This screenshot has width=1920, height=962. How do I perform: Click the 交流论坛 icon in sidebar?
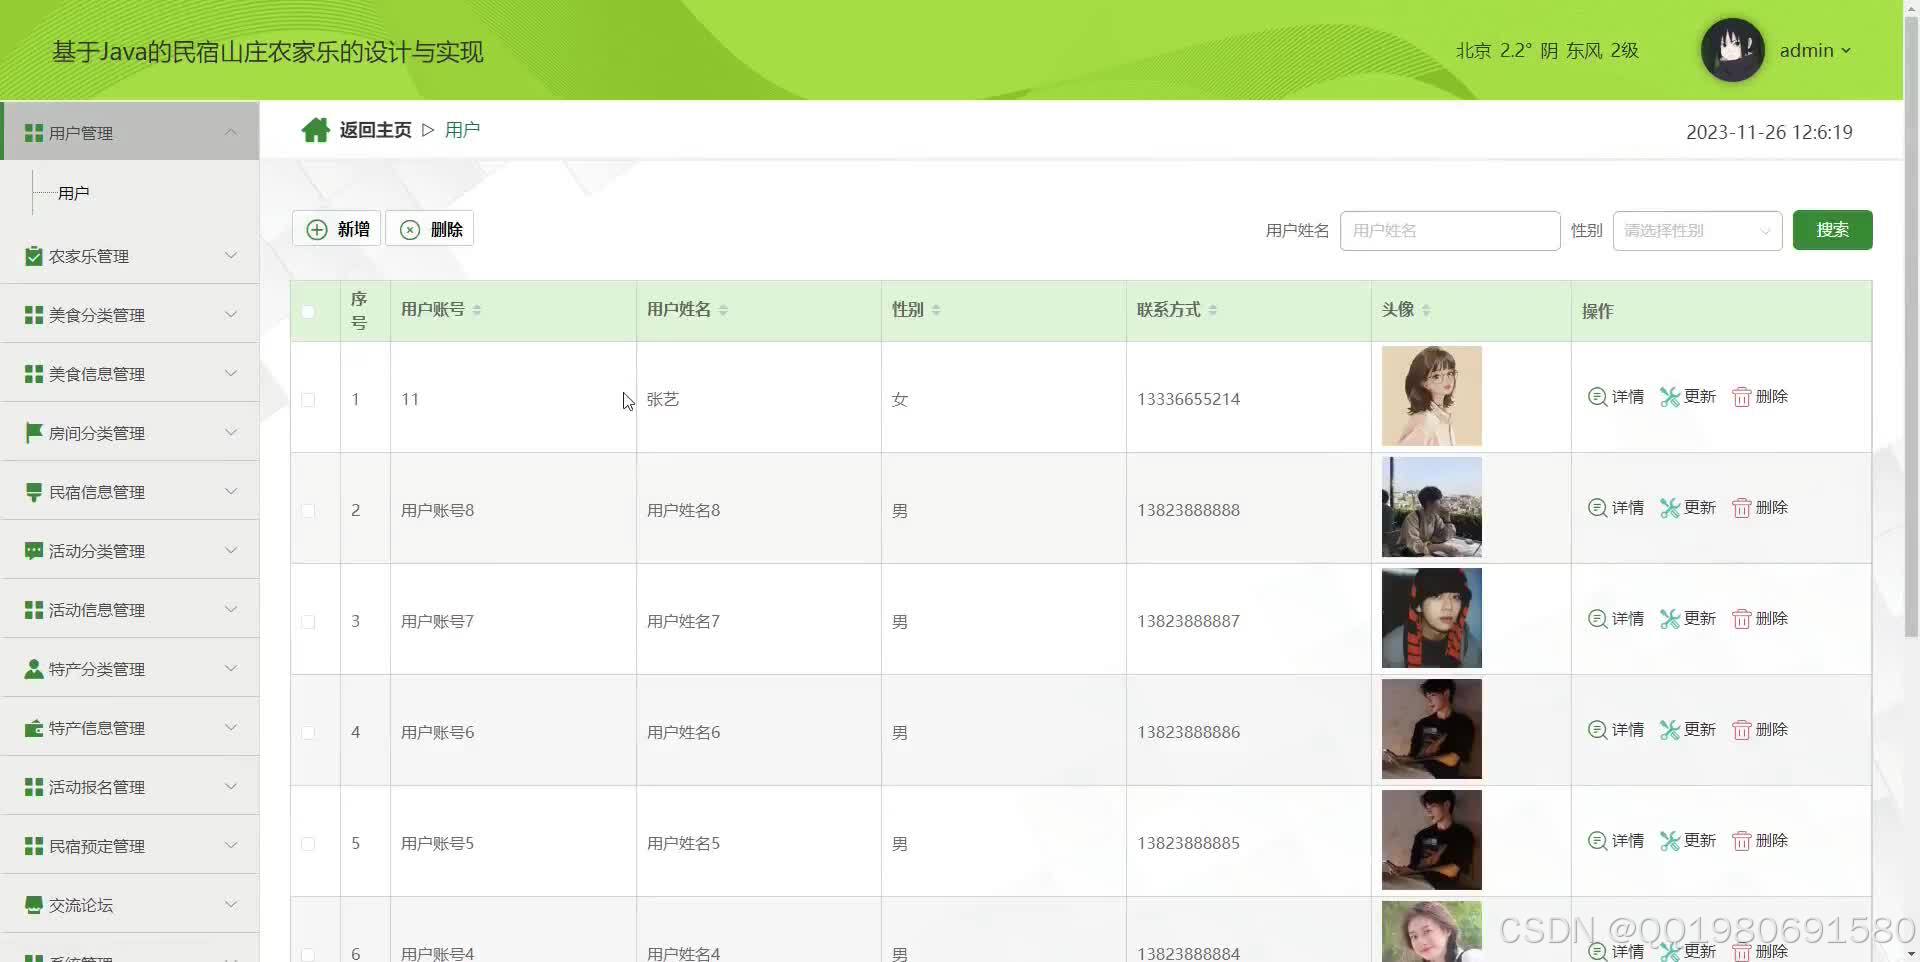point(34,905)
